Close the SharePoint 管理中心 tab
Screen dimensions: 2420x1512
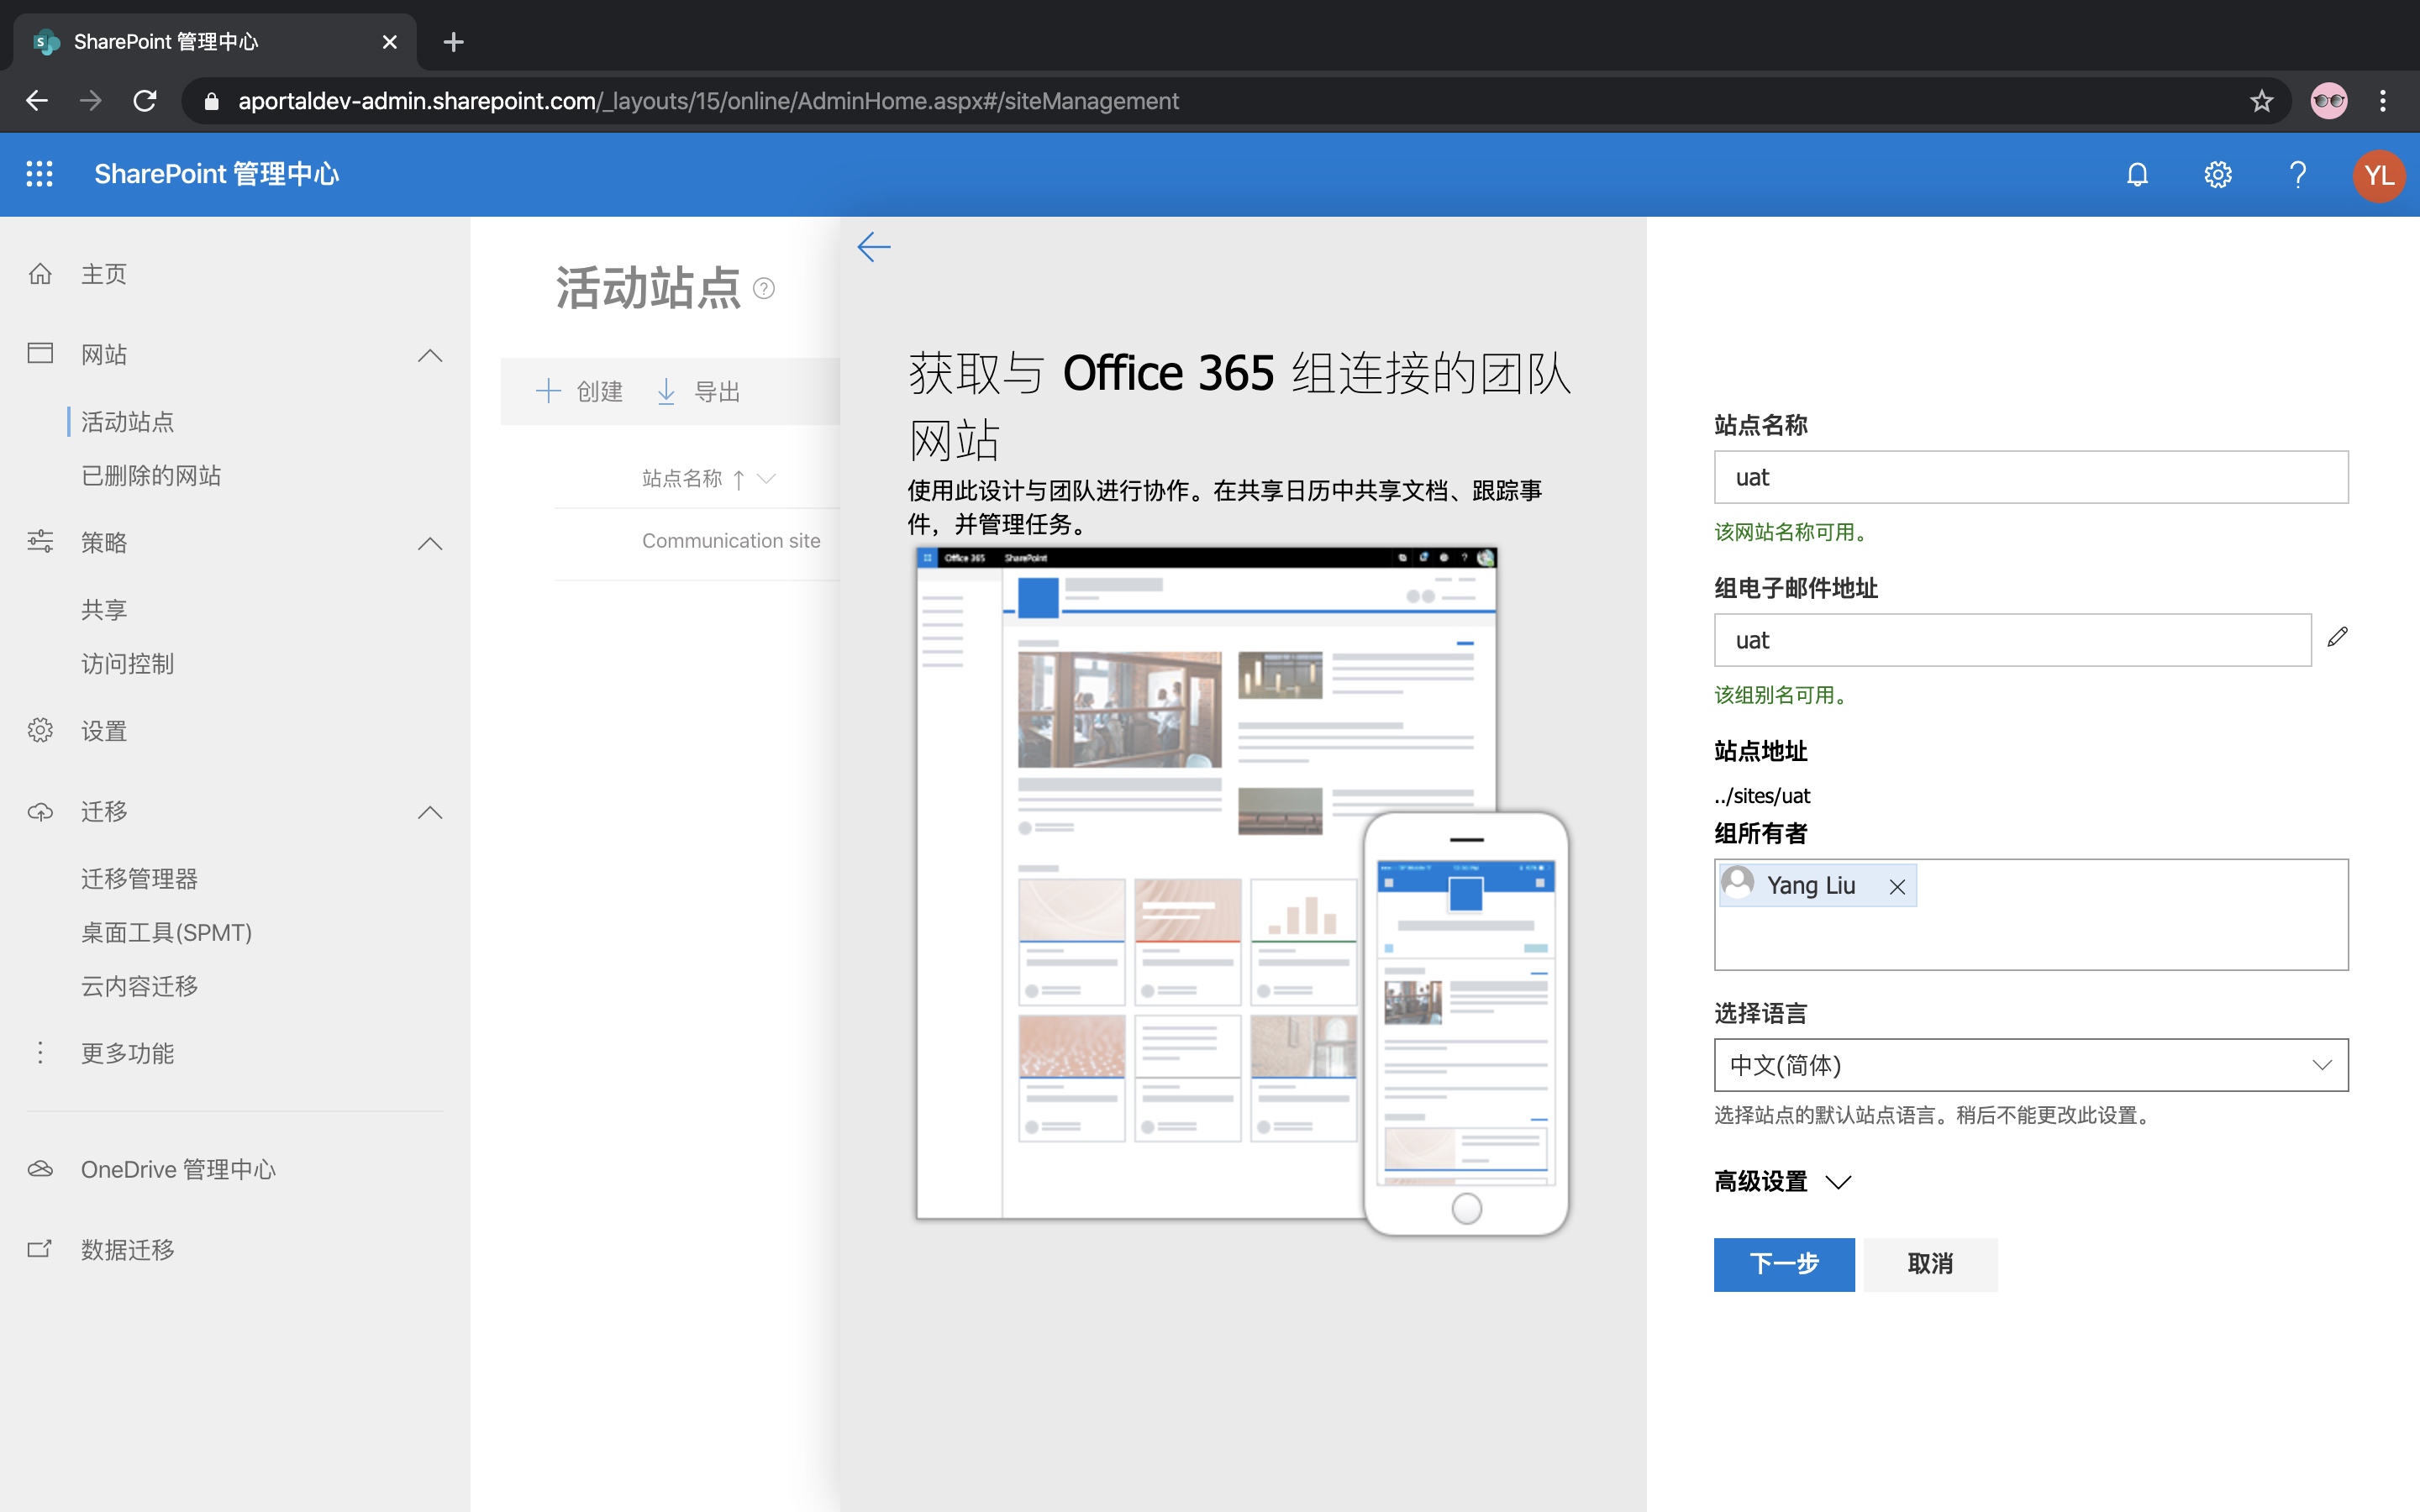click(x=390, y=42)
